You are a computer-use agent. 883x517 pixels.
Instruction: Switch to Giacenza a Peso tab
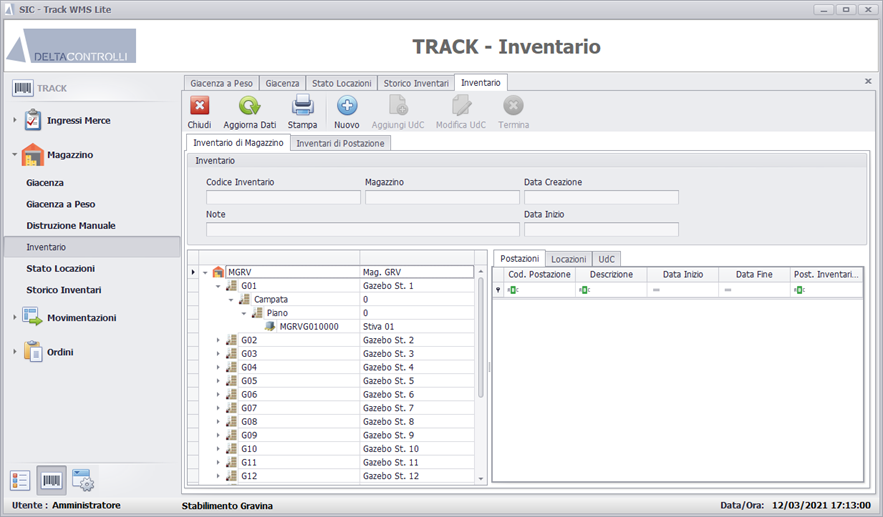(x=221, y=83)
